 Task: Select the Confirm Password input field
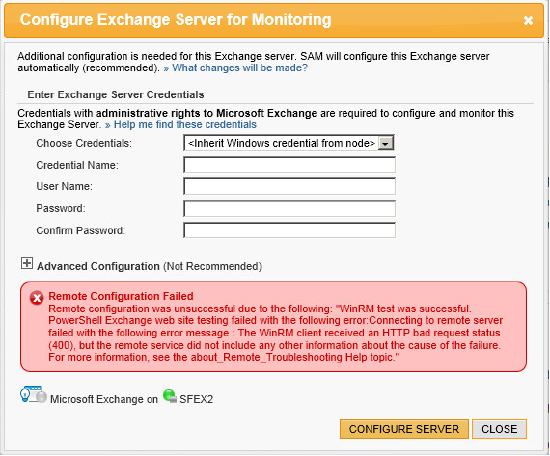click(289, 230)
